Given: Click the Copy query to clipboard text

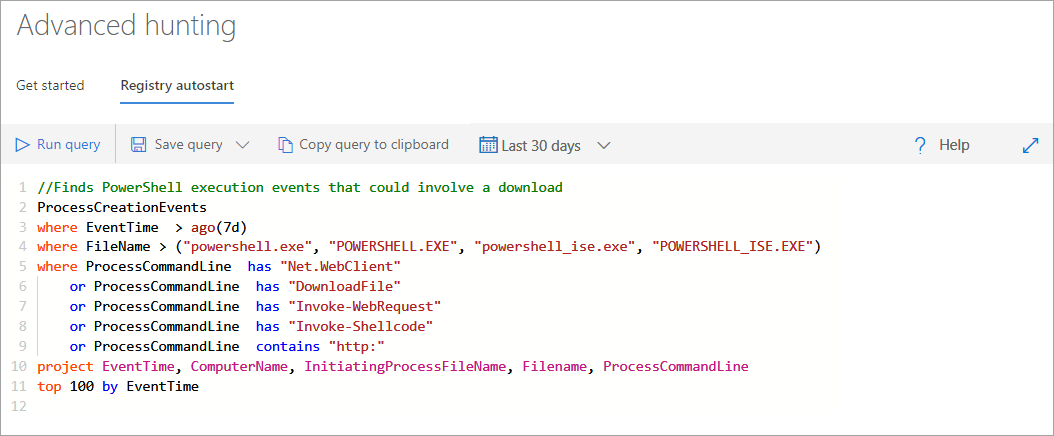Looking at the screenshot, I should [x=374, y=144].
